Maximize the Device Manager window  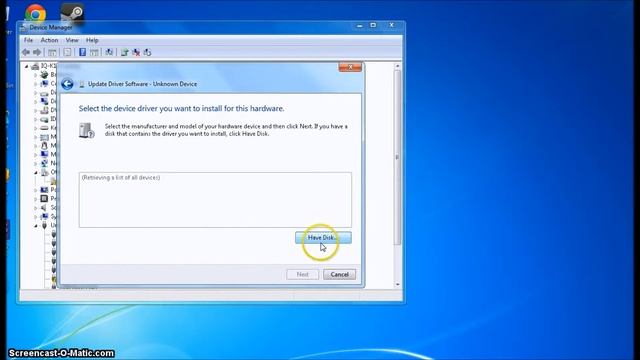point(373,26)
